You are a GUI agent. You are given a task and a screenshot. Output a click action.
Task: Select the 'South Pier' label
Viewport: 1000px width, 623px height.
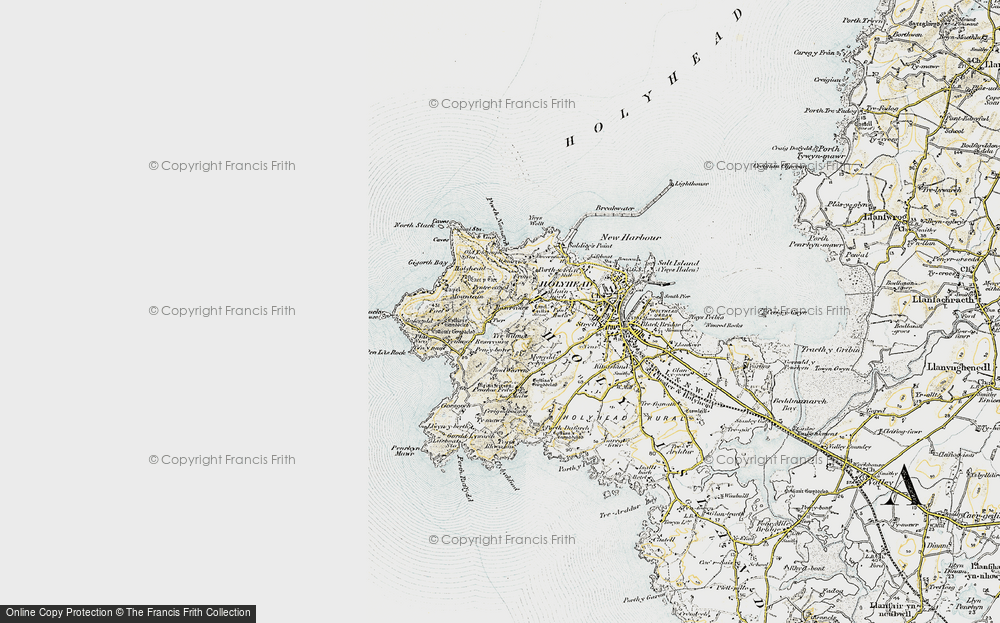pyautogui.click(x=677, y=297)
